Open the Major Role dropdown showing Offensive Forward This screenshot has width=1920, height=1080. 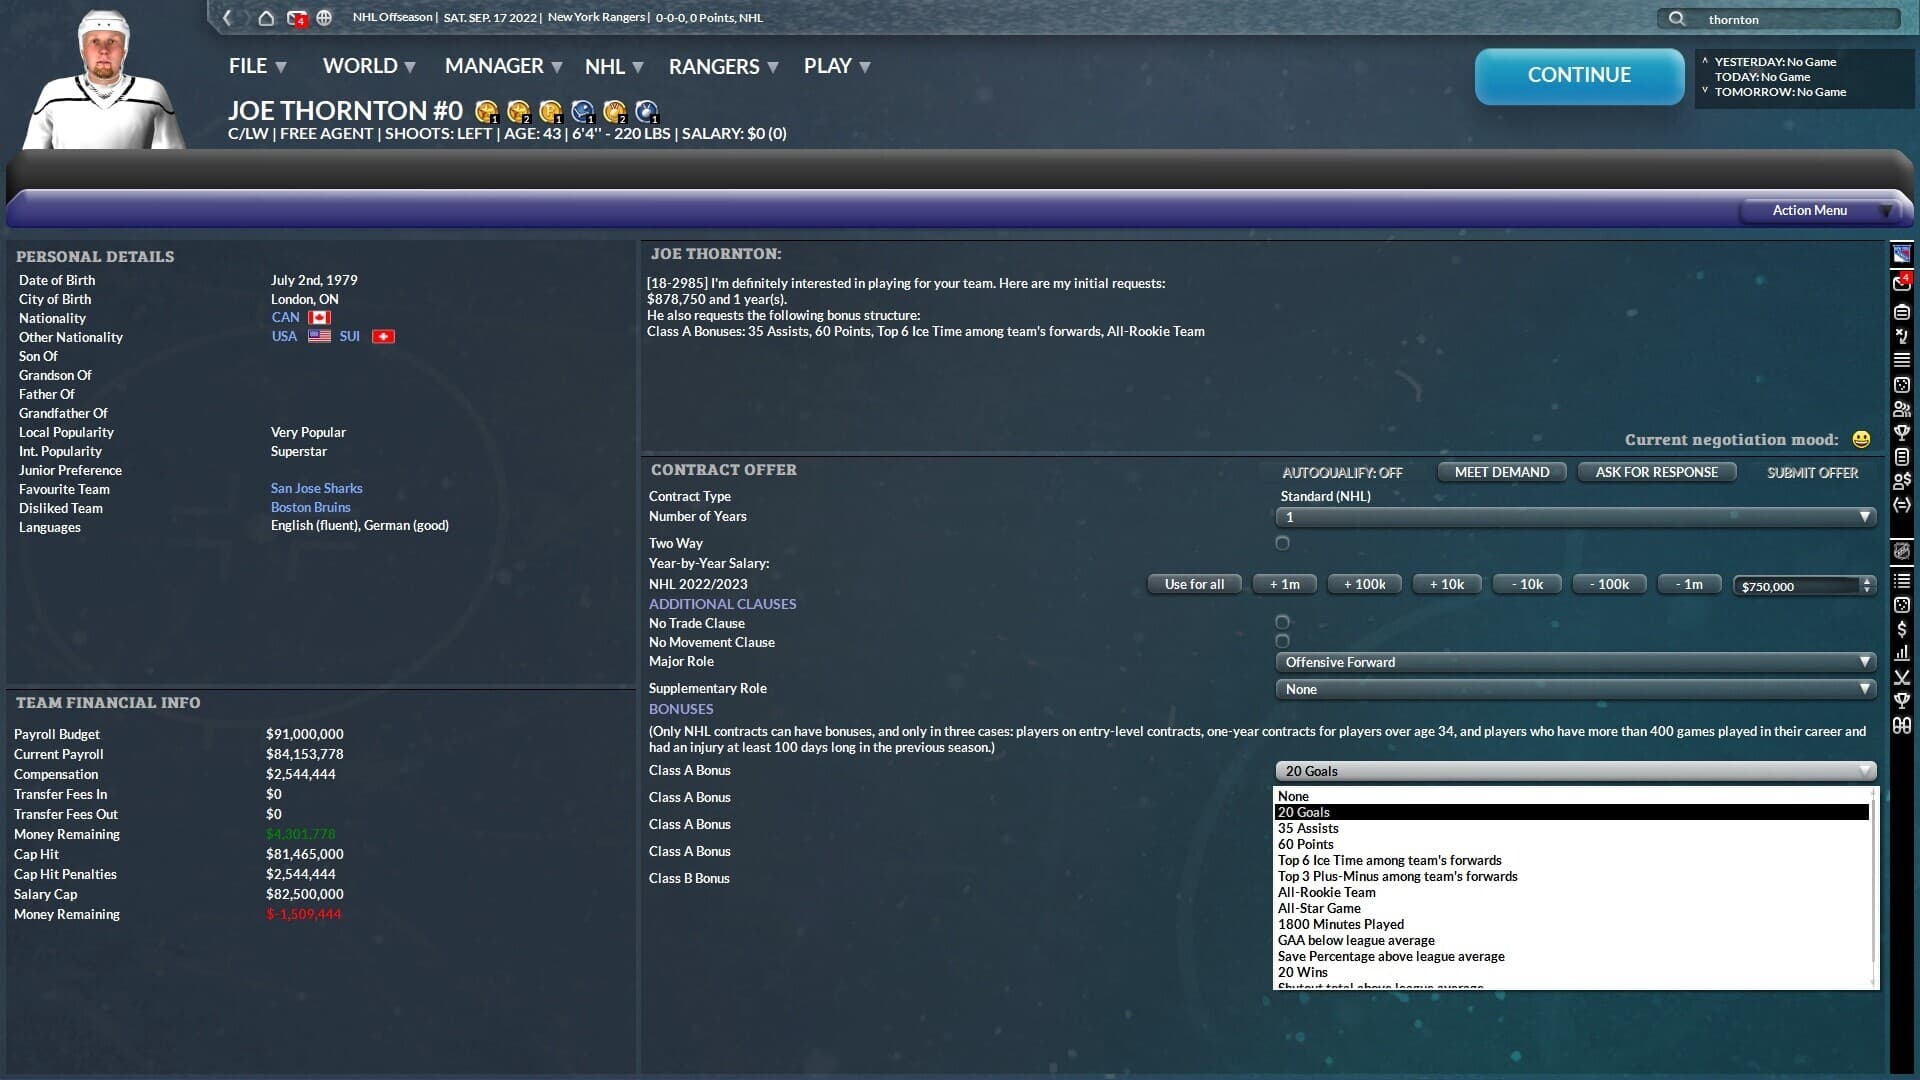click(1575, 661)
